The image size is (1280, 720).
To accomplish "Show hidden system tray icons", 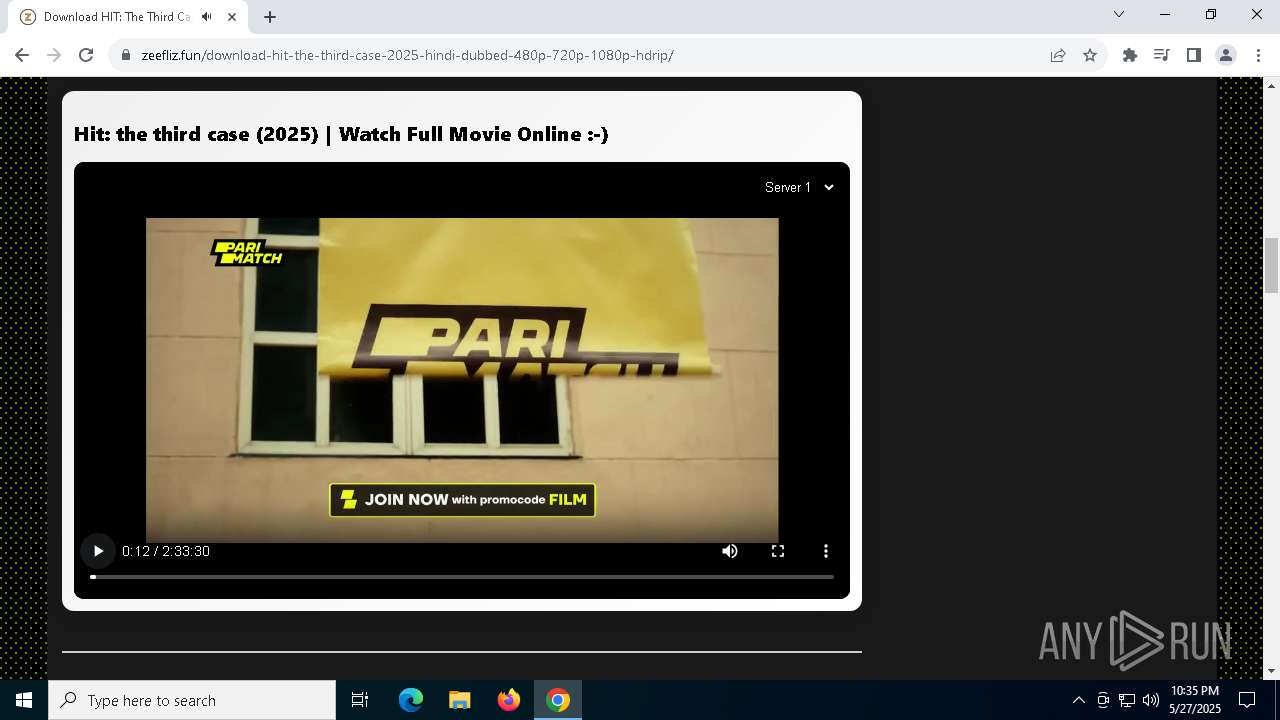I will pyautogui.click(x=1079, y=700).
